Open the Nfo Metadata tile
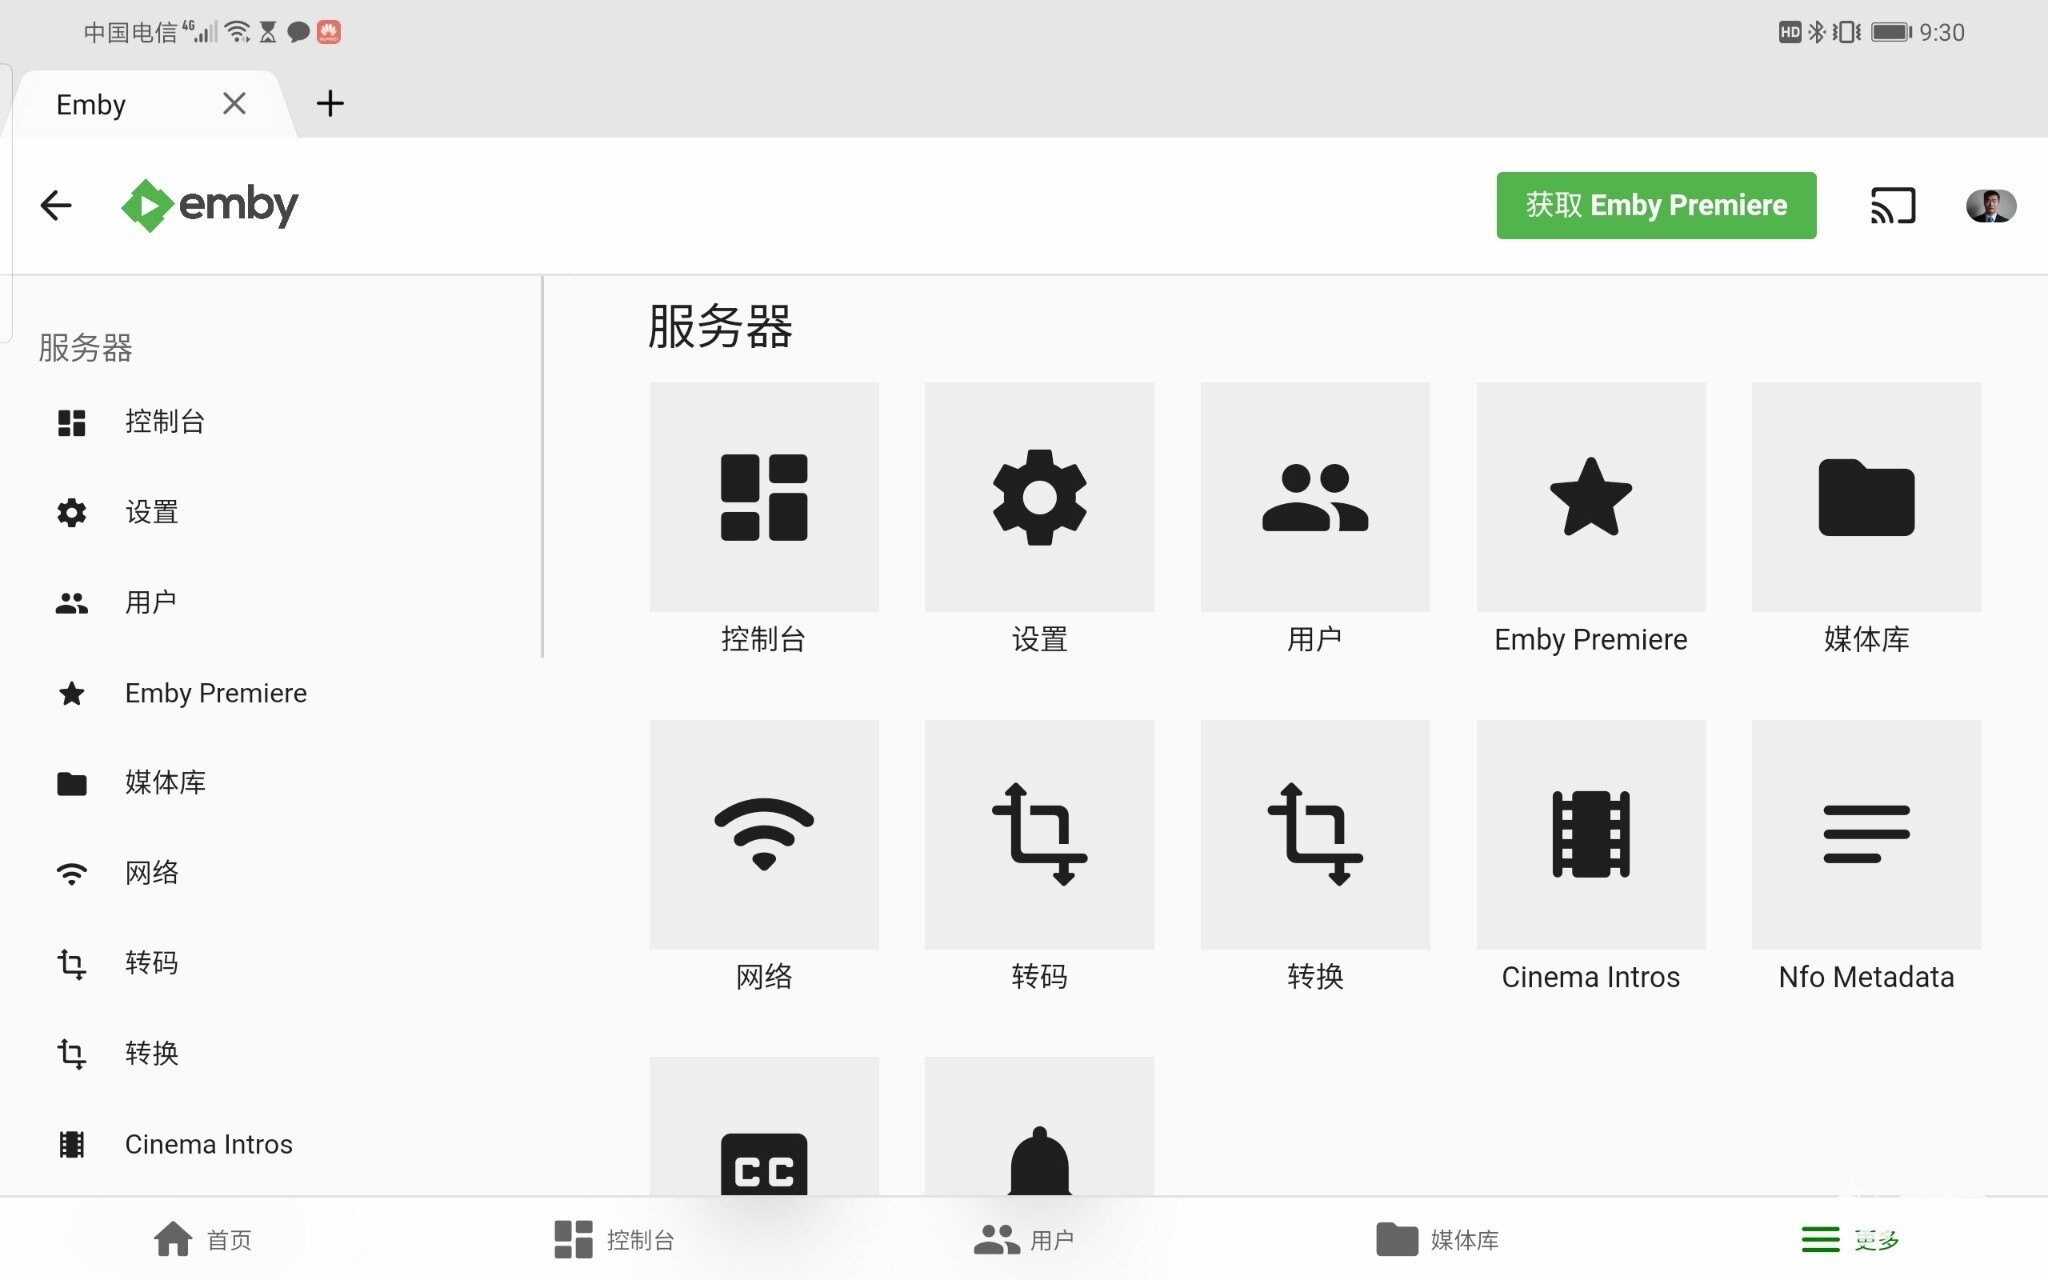The height and width of the screenshot is (1280, 2048). 1866,834
